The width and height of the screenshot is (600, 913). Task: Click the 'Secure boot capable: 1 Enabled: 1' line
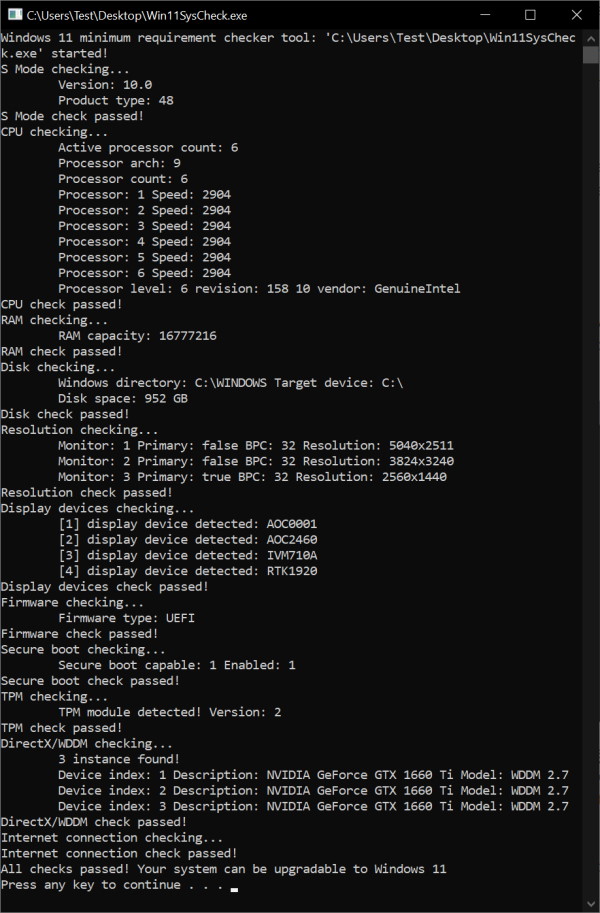pos(177,665)
